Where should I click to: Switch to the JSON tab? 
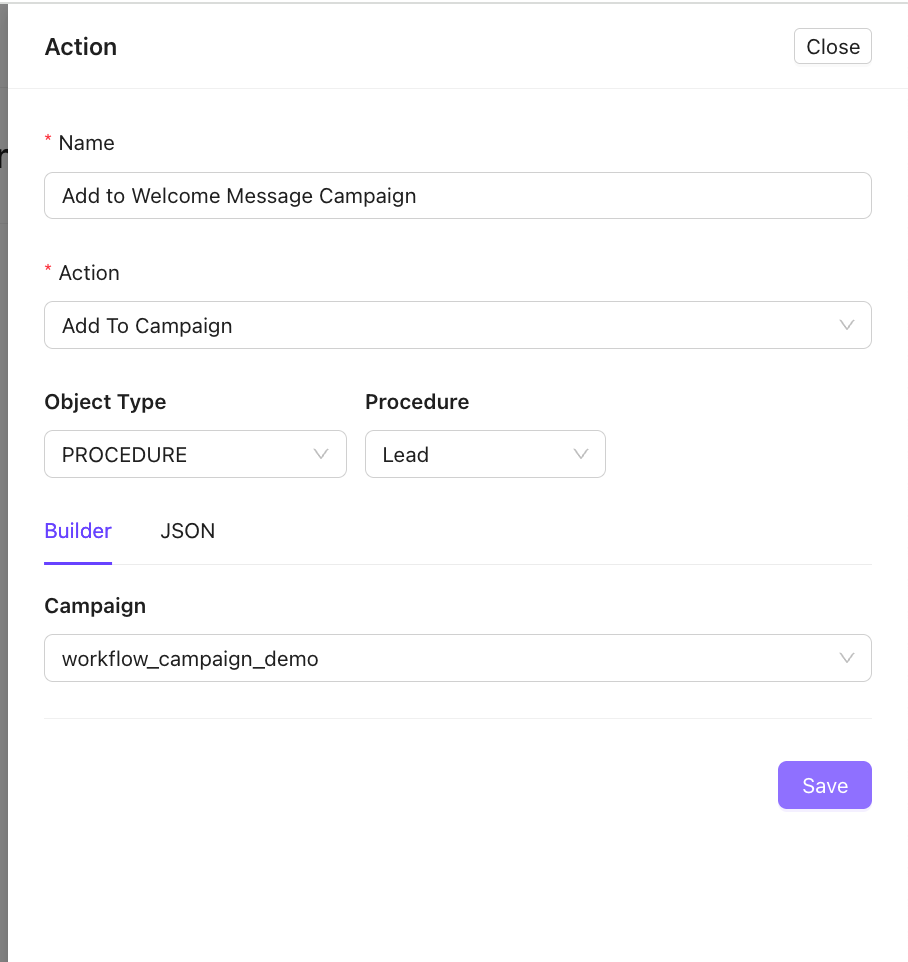pyautogui.click(x=187, y=531)
